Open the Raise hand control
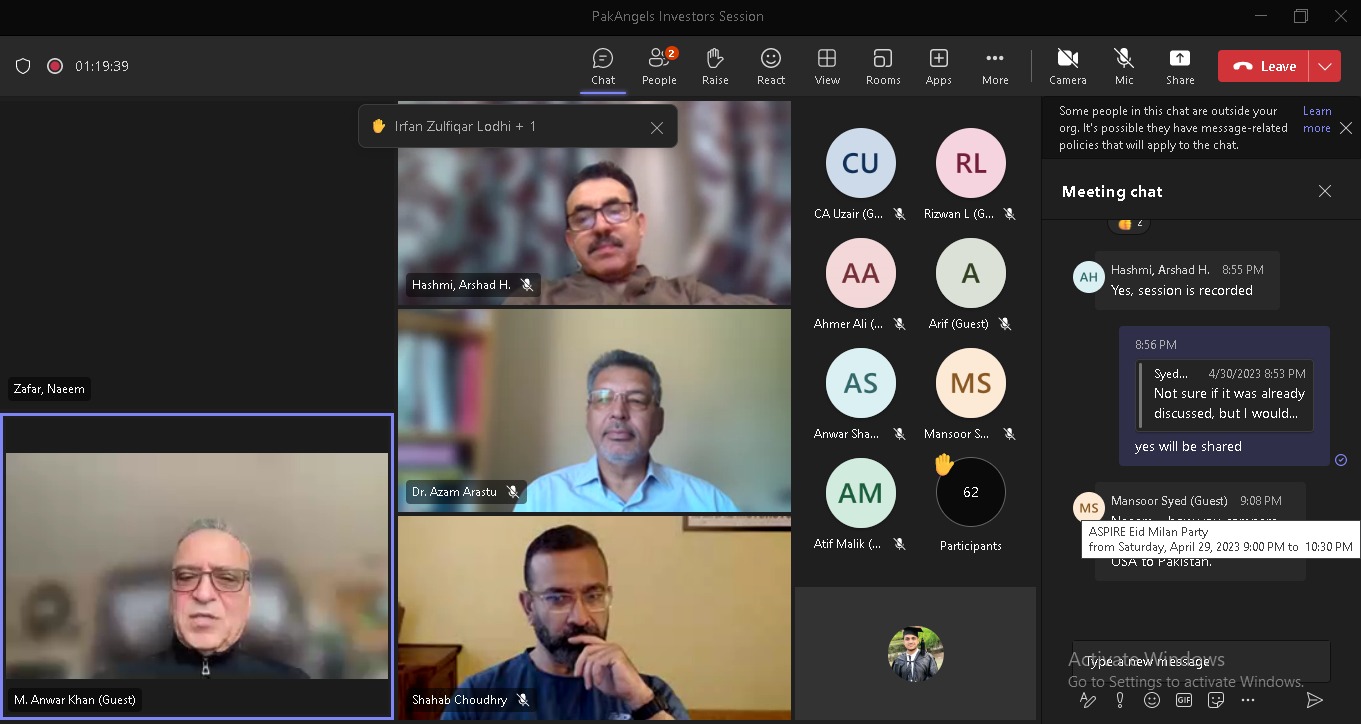The height and width of the screenshot is (724, 1361). pyautogui.click(x=714, y=66)
